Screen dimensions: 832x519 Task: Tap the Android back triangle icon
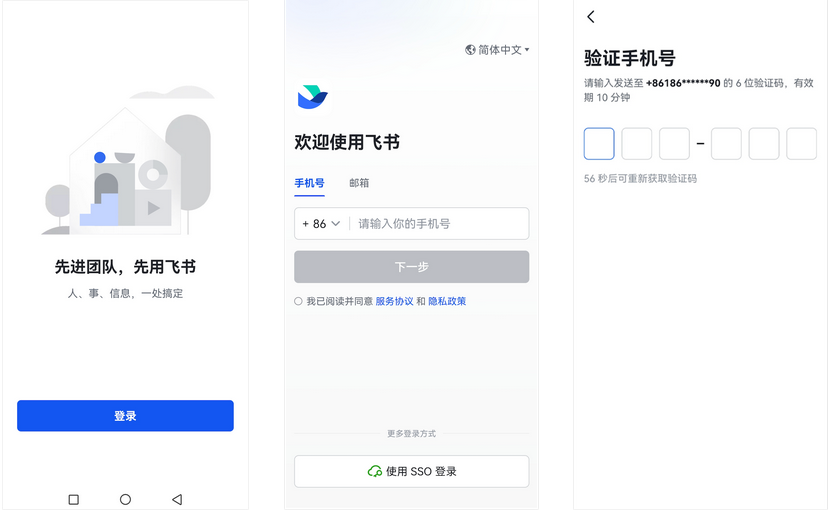point(177,499)
